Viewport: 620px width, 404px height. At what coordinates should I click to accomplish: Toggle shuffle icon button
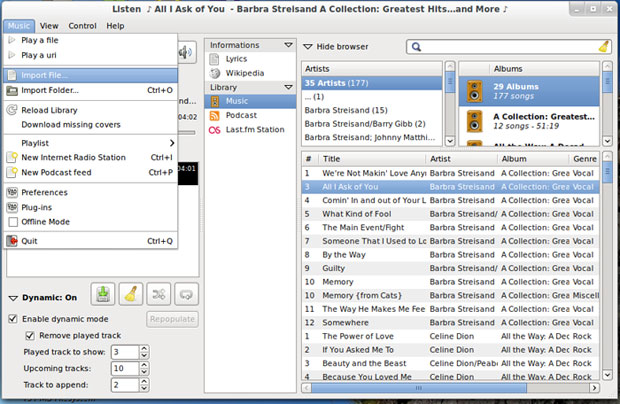[159, 294]
